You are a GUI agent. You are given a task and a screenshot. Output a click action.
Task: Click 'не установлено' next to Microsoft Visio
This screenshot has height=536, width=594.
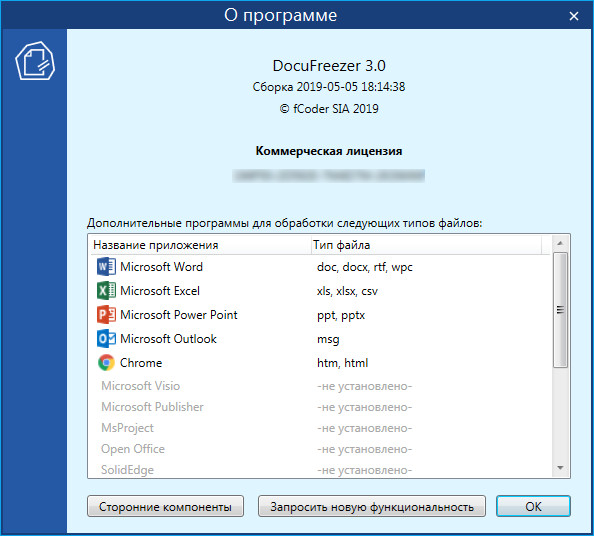(364, 386)
